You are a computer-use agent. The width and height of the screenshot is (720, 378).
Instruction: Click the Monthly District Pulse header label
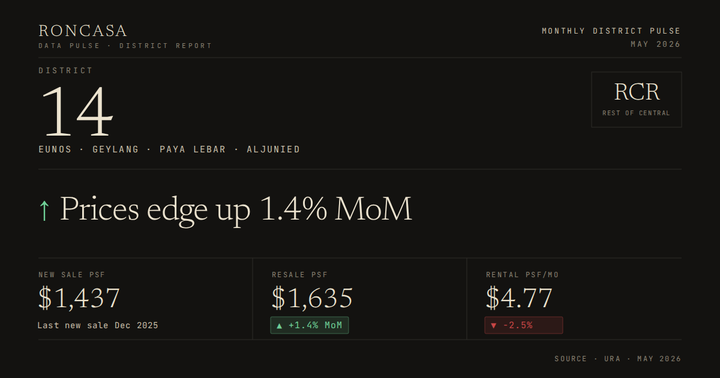pyautogui.click(x=611, y=31)
